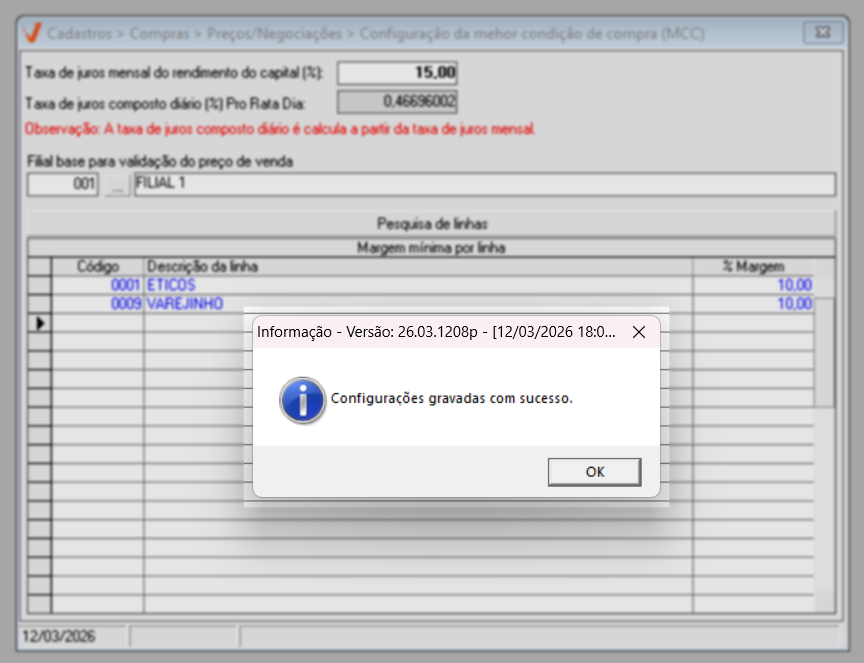Click the grid's vertical scrollbar thumb
This screenshot has height=663, width=864.
click(x=824, y=353)
